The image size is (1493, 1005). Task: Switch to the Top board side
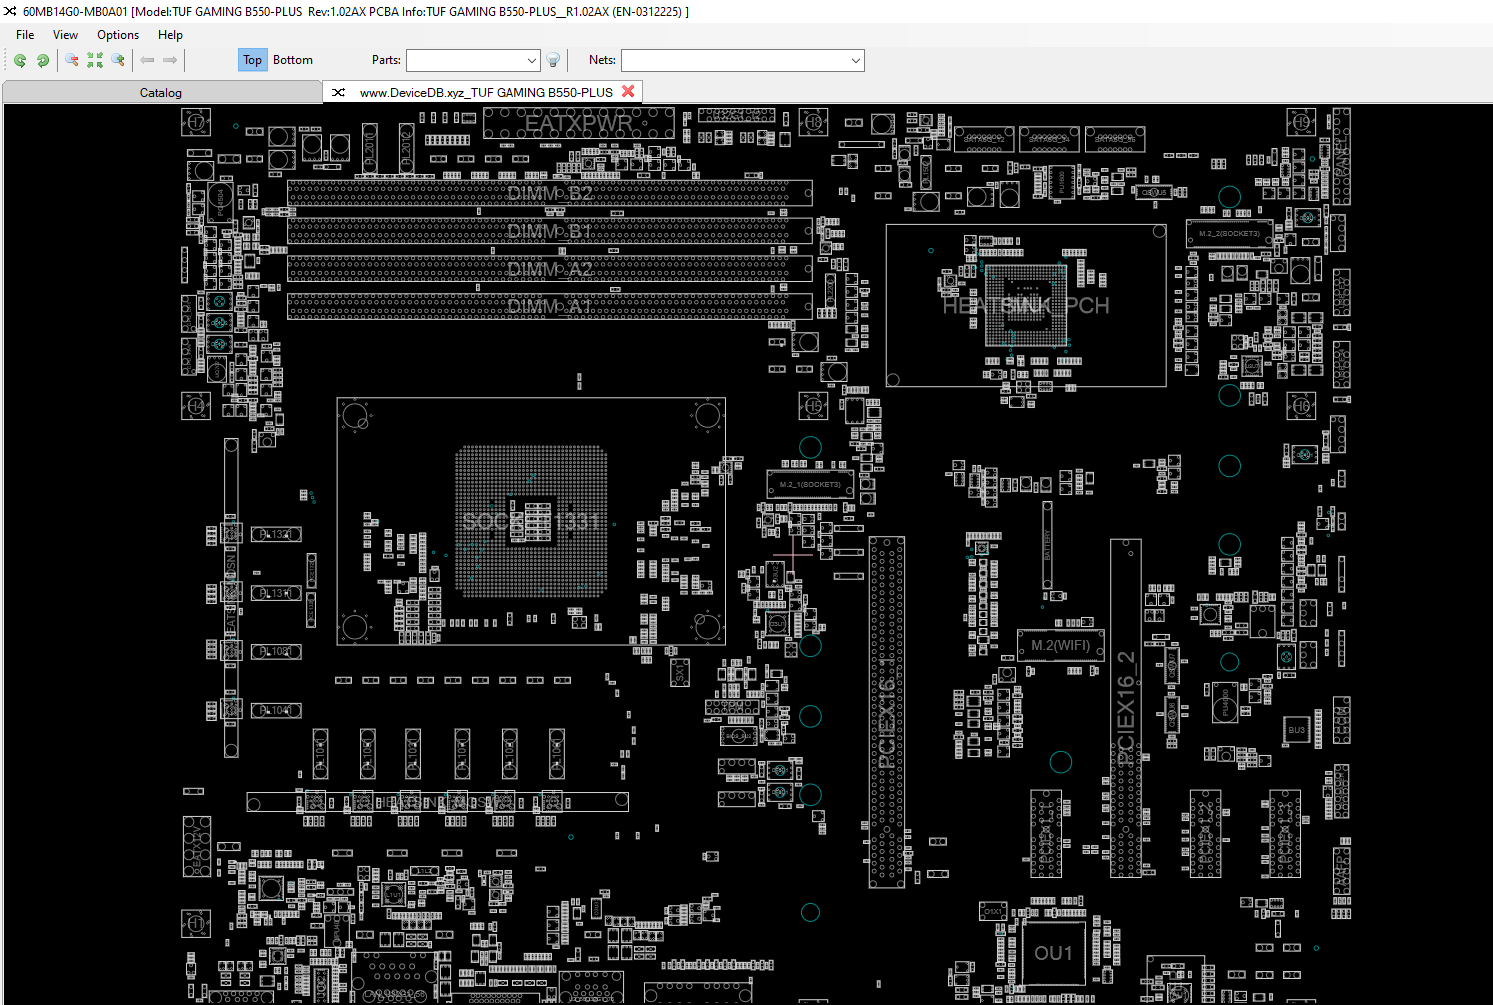click(252, 60)
